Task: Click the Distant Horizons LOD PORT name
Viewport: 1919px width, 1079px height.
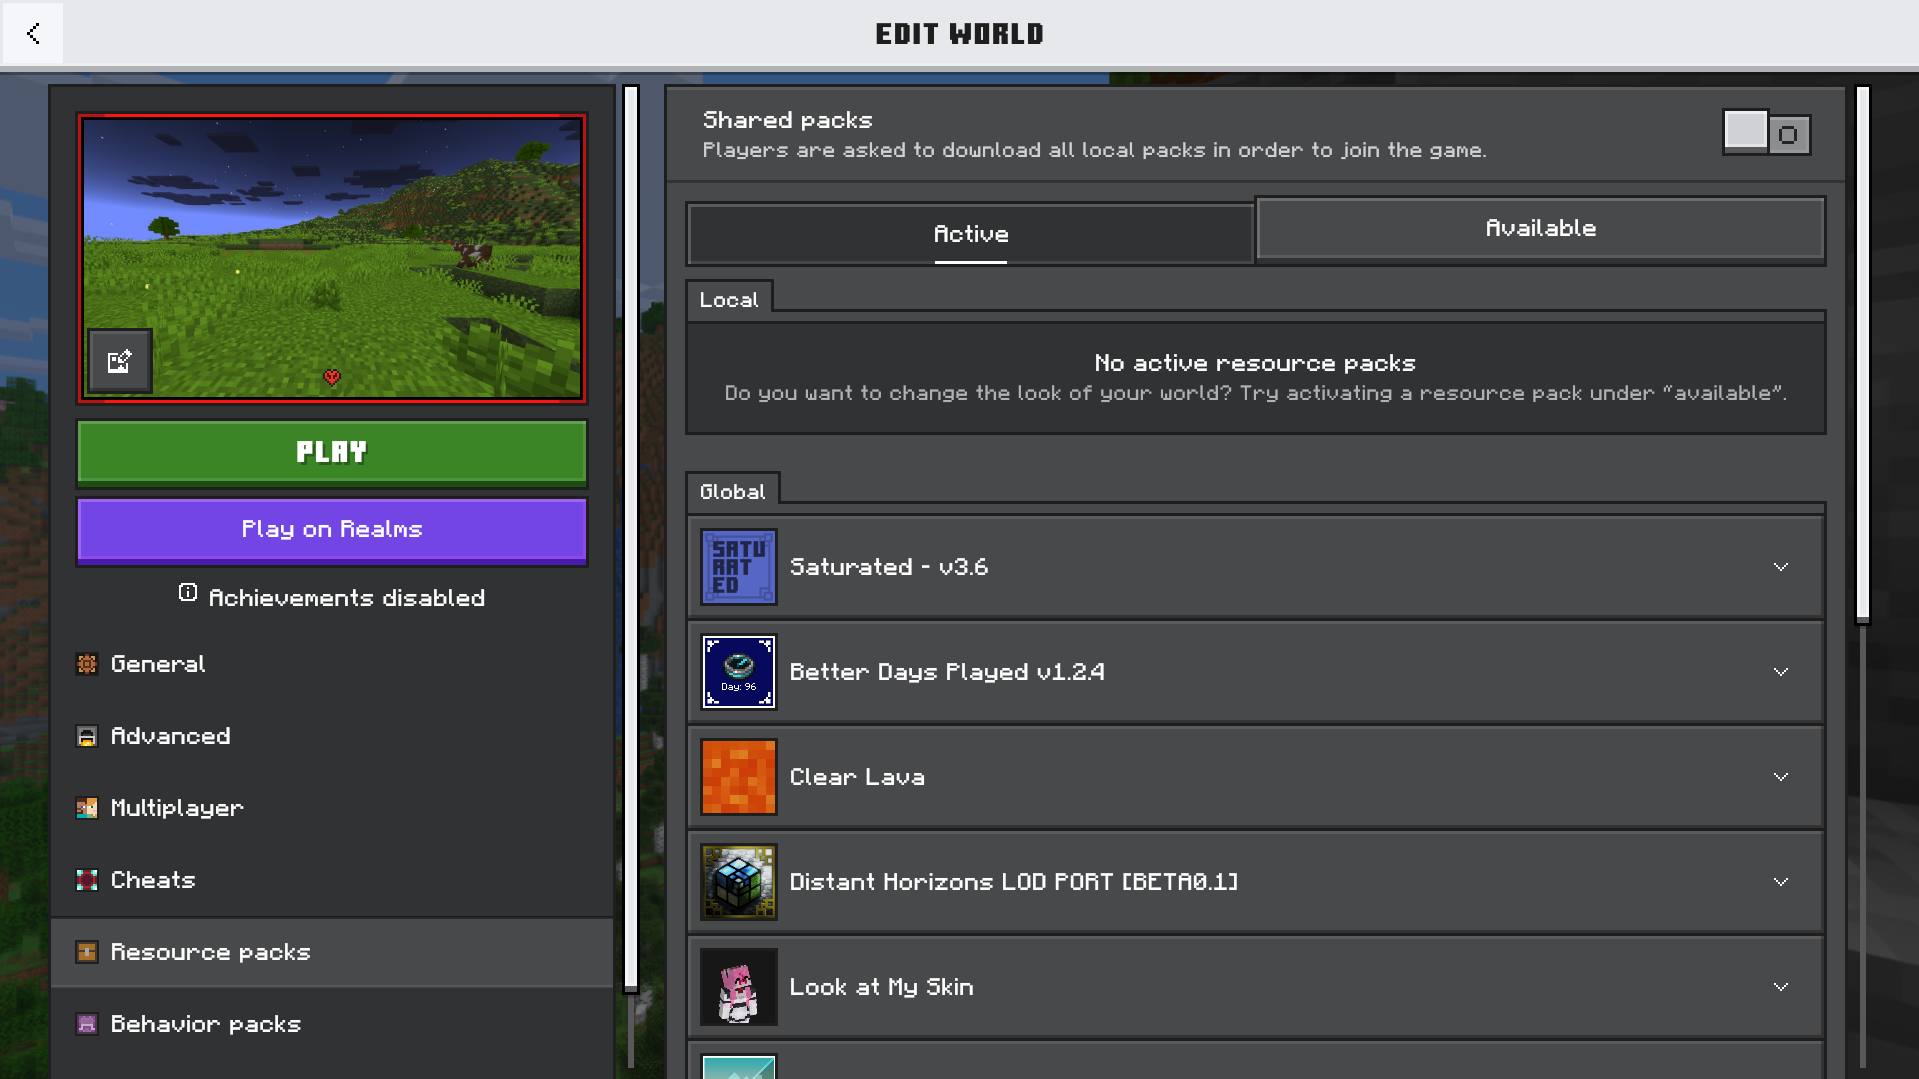Action: [1014, 882]
